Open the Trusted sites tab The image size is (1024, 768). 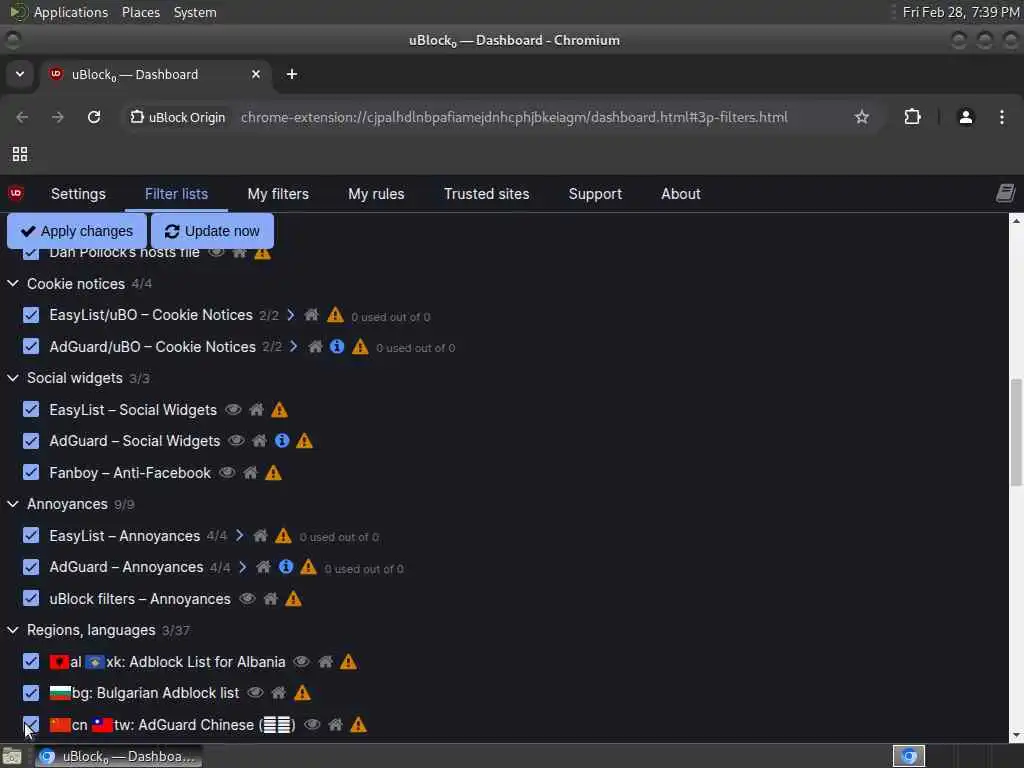[x=487, y=194]
